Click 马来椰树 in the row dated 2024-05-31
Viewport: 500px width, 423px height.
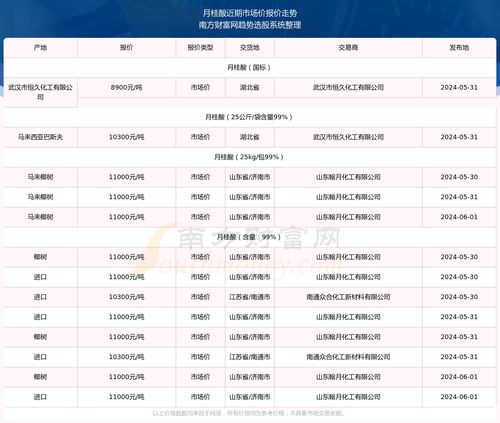(40, 197)
